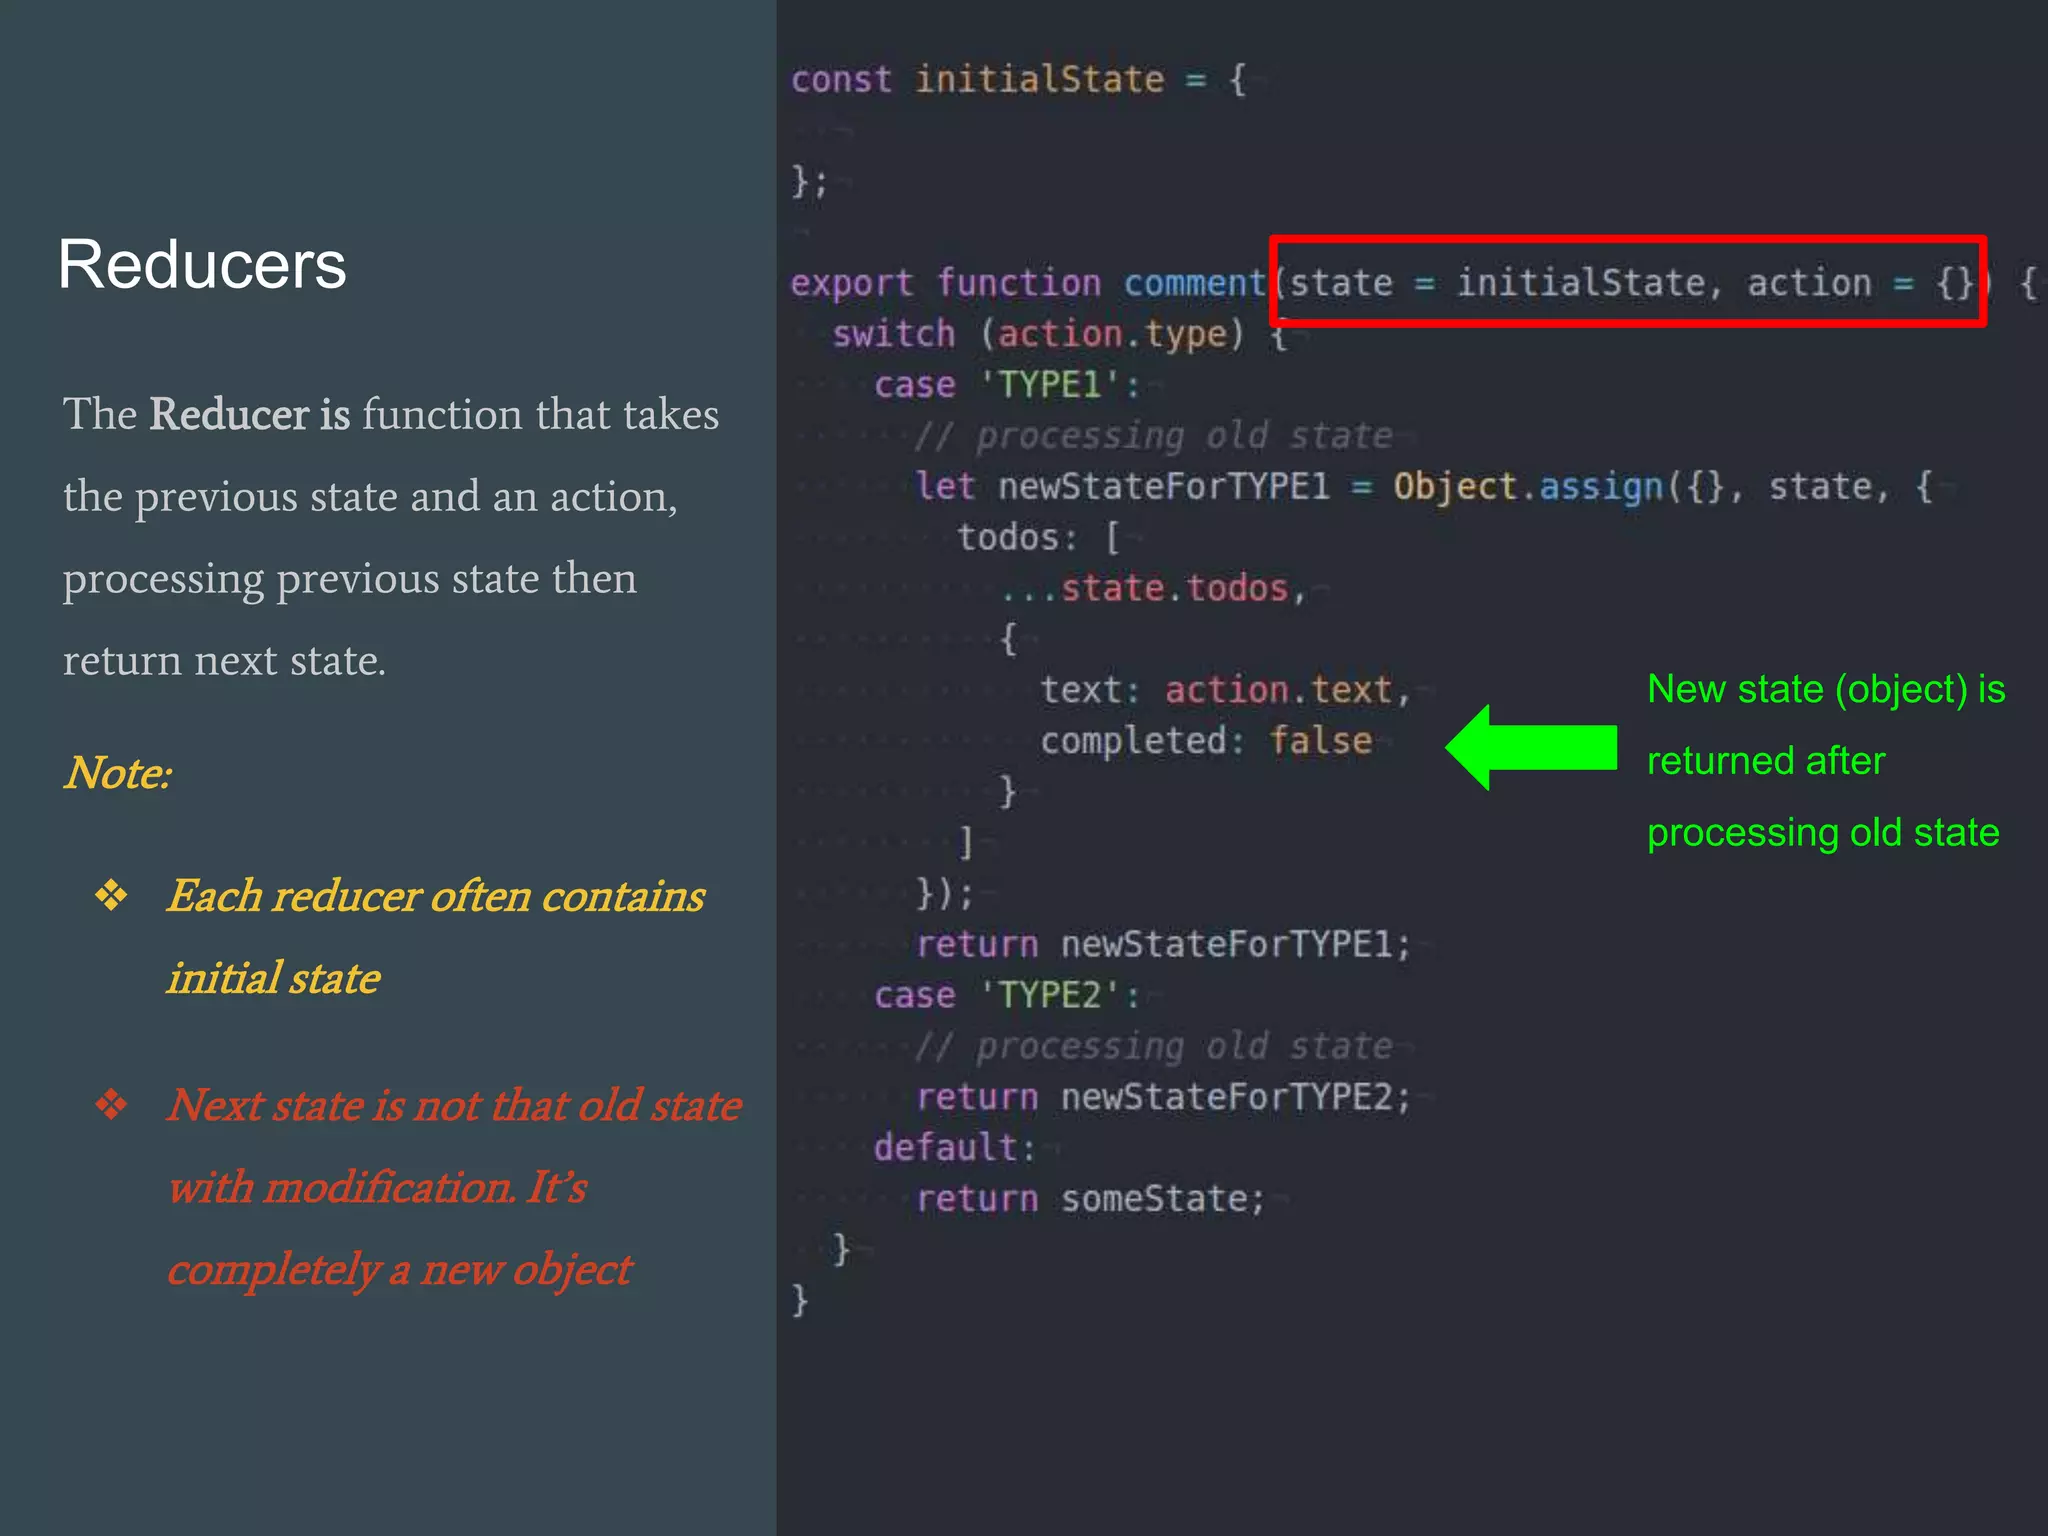Click the Reducers slide title
Image resolution: width=2048 pixels, height=1536 pixels.
pyautogui.click(x=202, y=265)
